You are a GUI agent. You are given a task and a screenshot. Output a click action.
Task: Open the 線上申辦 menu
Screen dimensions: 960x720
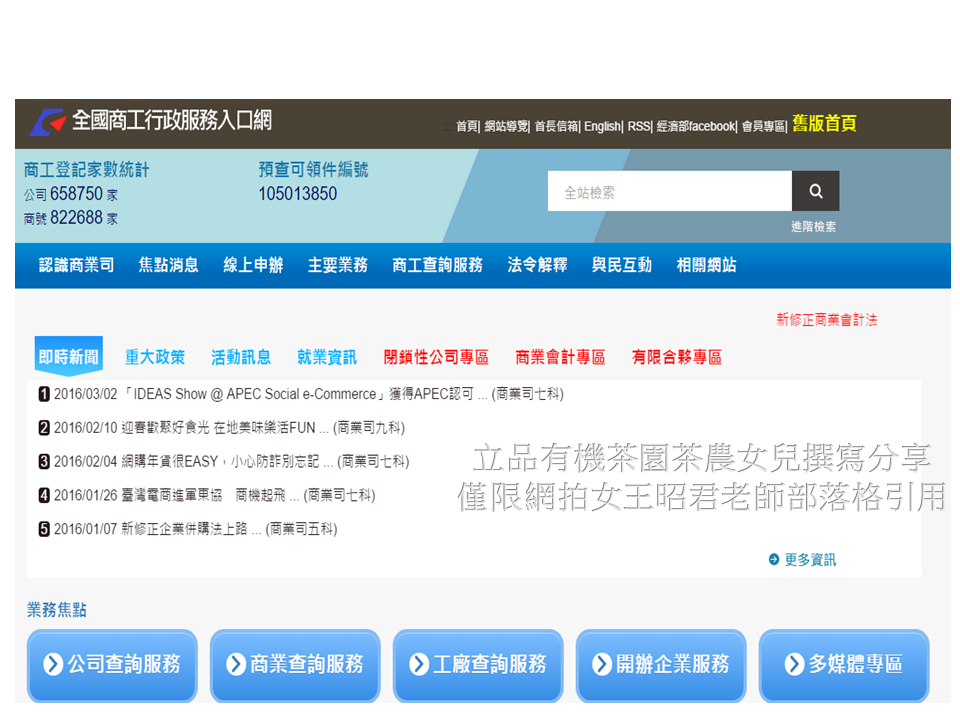pyautogui.click(x=253, y=265)
